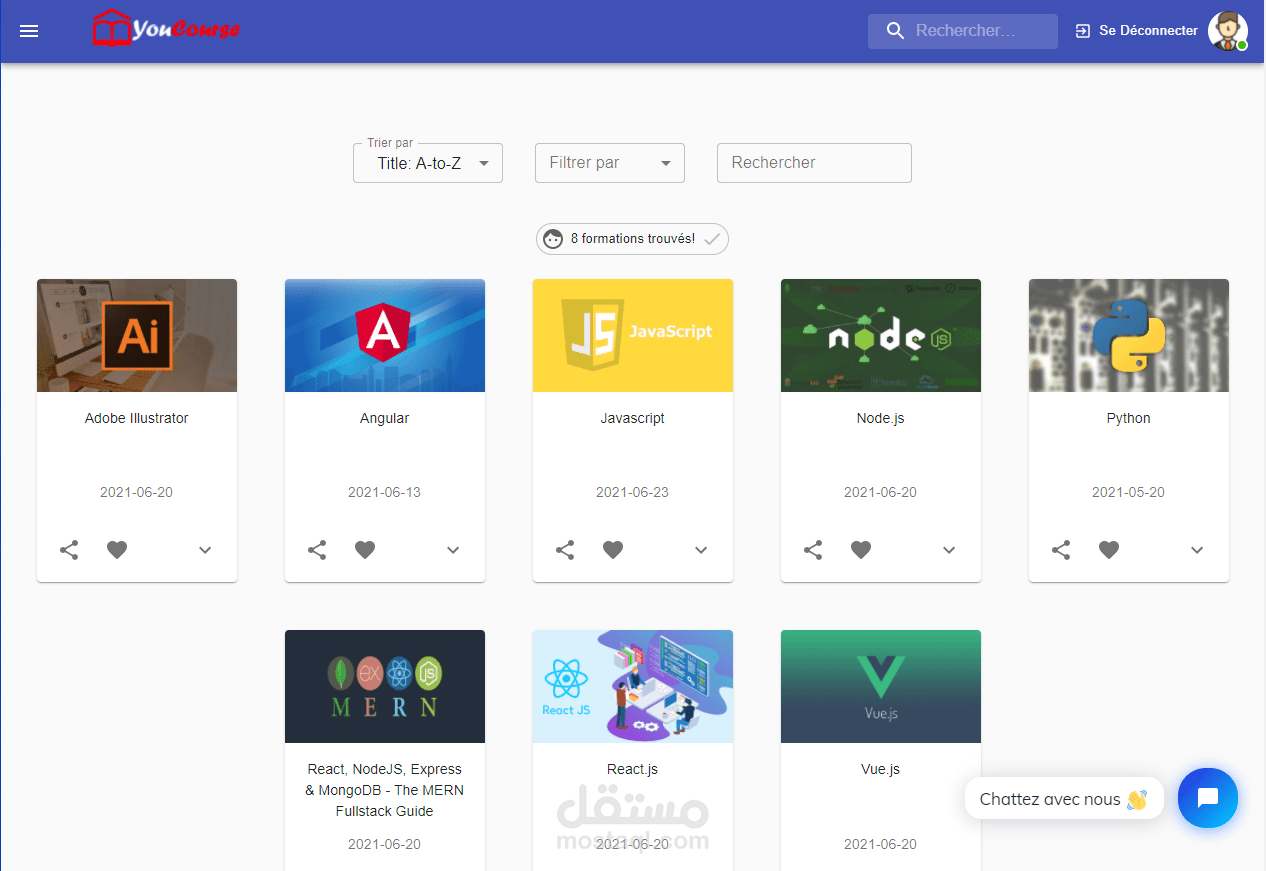Favorite the Angular course with the heart
The width and height of the screenshot is (1266, 871).
364,550
